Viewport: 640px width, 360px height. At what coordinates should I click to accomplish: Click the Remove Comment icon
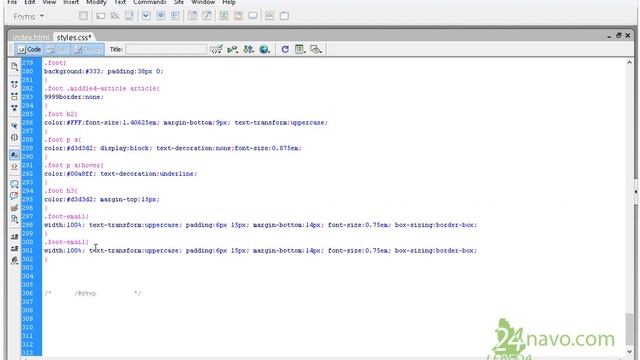pyautogui.click(x=14, y=196)
